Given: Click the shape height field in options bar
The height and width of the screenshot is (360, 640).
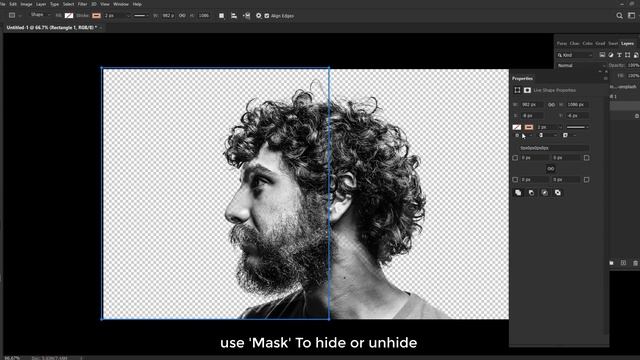Looking at the screenshot, I should point(204,16).
